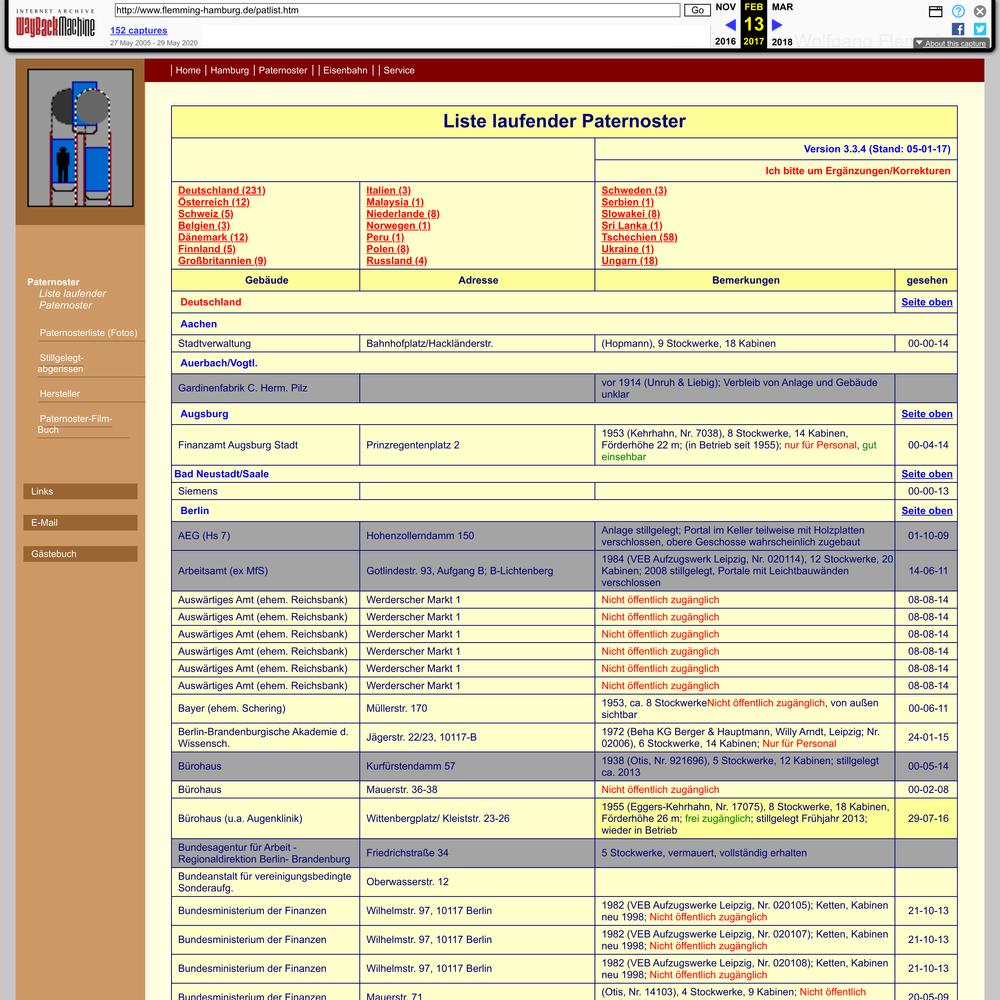Jump to Niederlande (8) list
This screenshot has width=1000, height=1000.
[402, 214]
